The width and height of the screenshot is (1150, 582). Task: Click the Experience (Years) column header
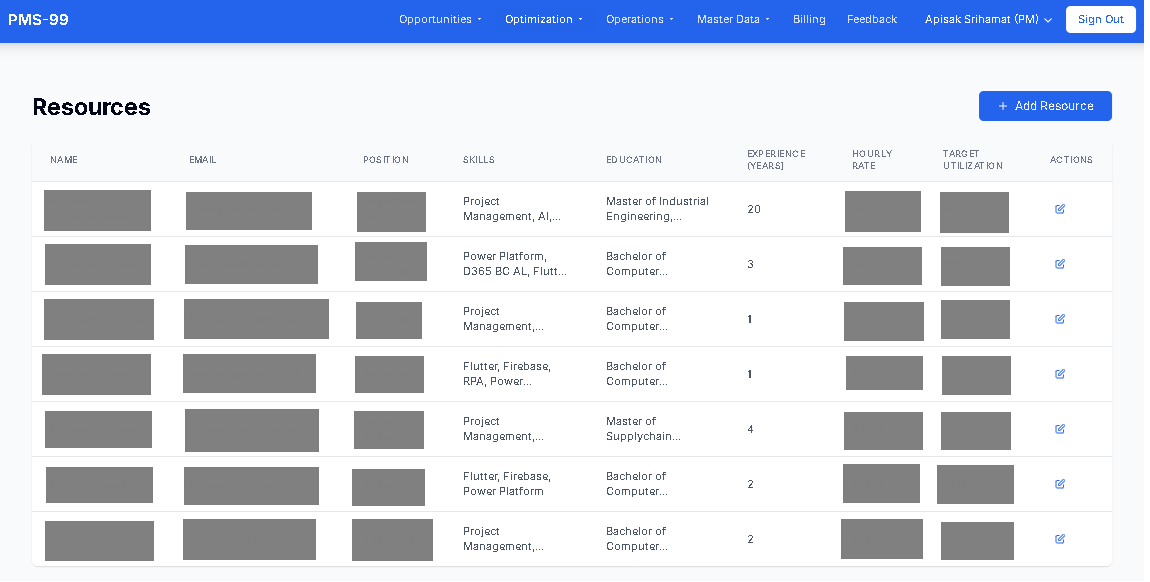[776, 160]
